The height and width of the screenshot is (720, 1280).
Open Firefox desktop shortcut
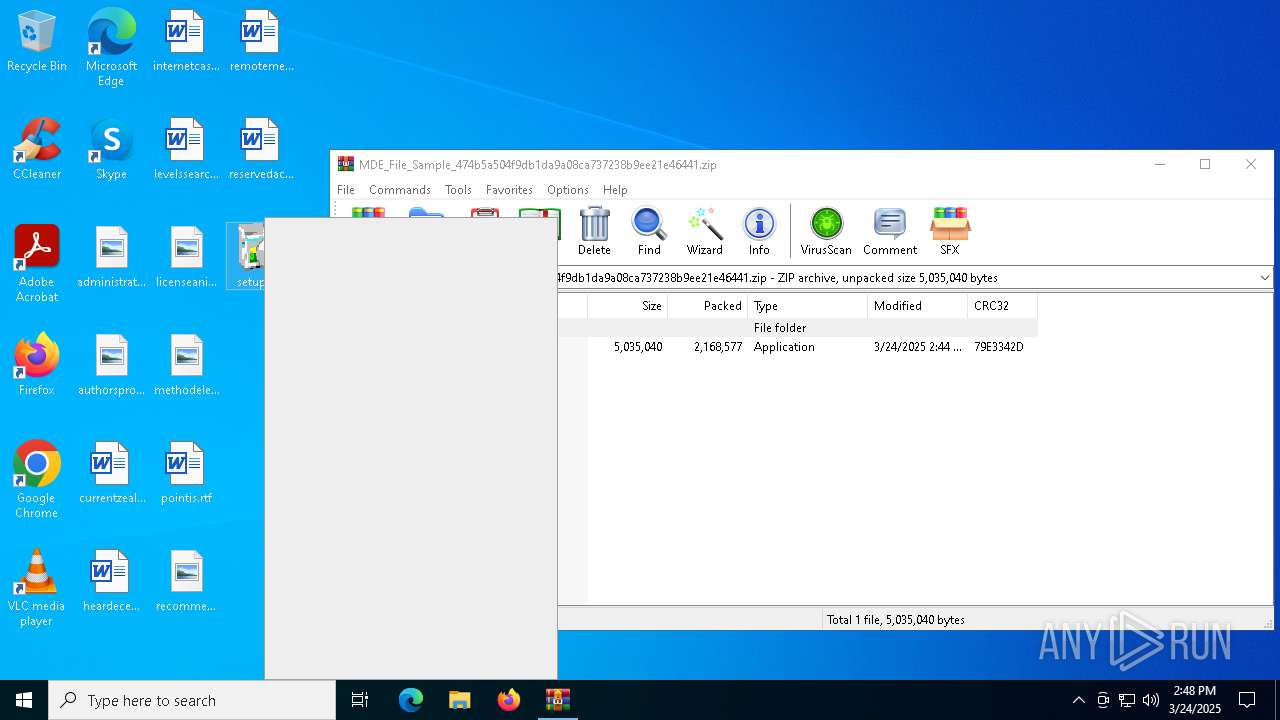tap(37, 366)
